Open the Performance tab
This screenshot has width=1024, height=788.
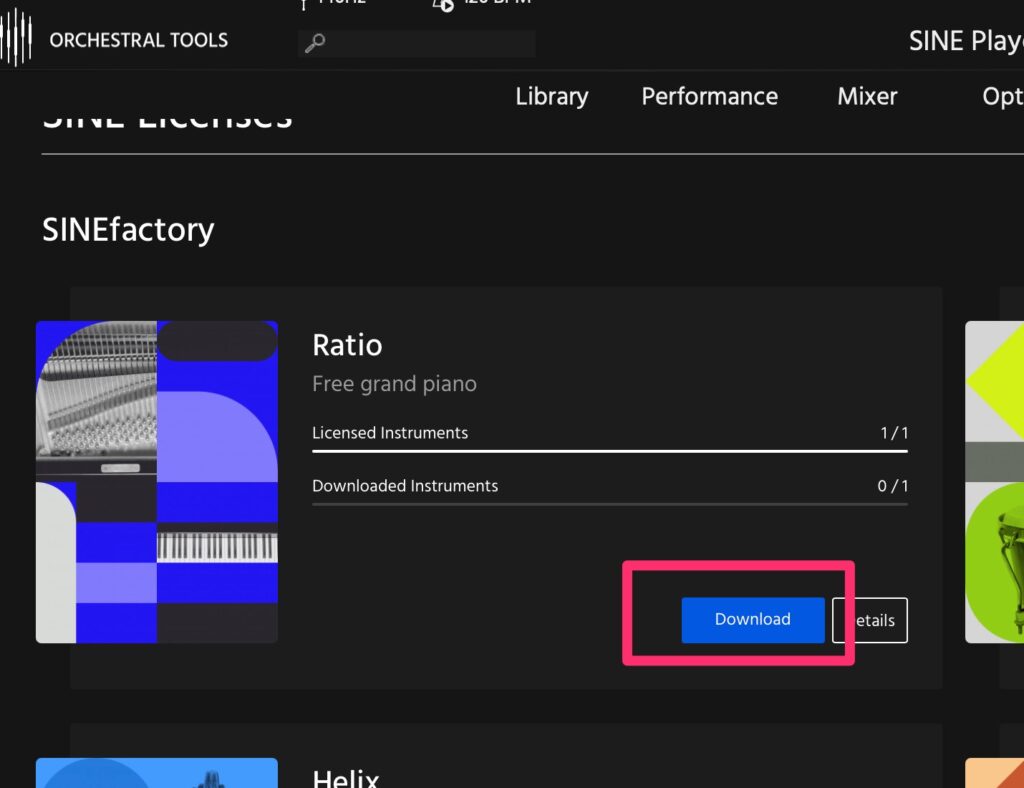(709, 97)
